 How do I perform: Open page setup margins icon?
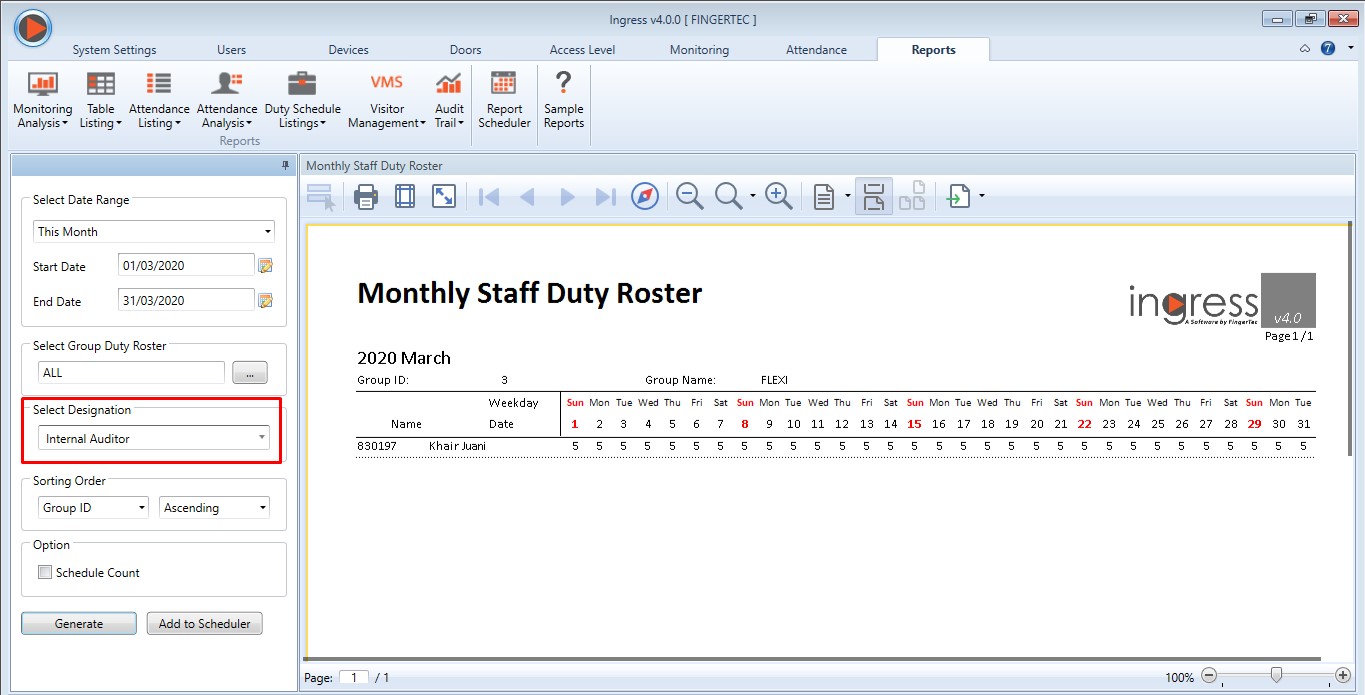405,197
